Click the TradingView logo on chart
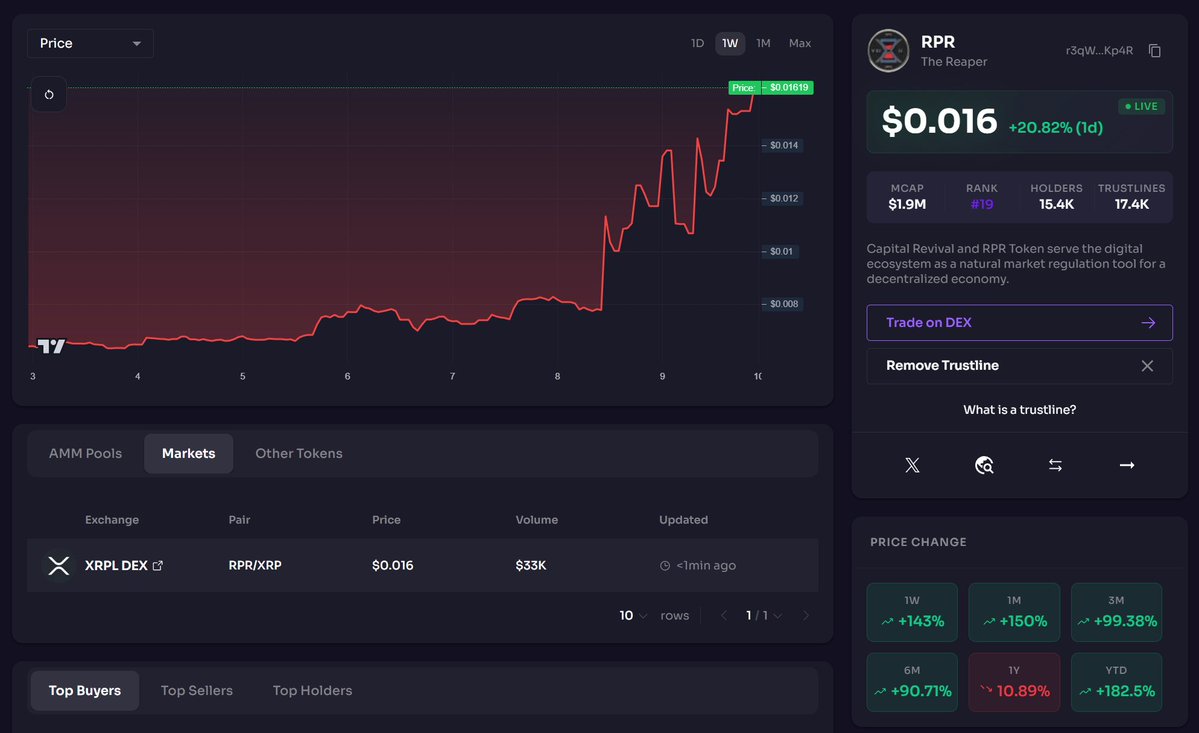The height and width of the screenshot is (733, 1199). [51, 346]
